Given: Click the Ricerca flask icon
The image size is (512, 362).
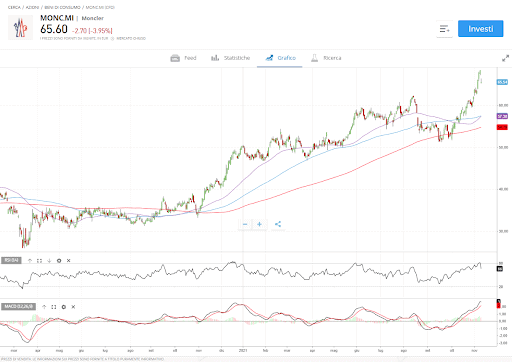Looking at the screenshot, I should coord(314,58).
